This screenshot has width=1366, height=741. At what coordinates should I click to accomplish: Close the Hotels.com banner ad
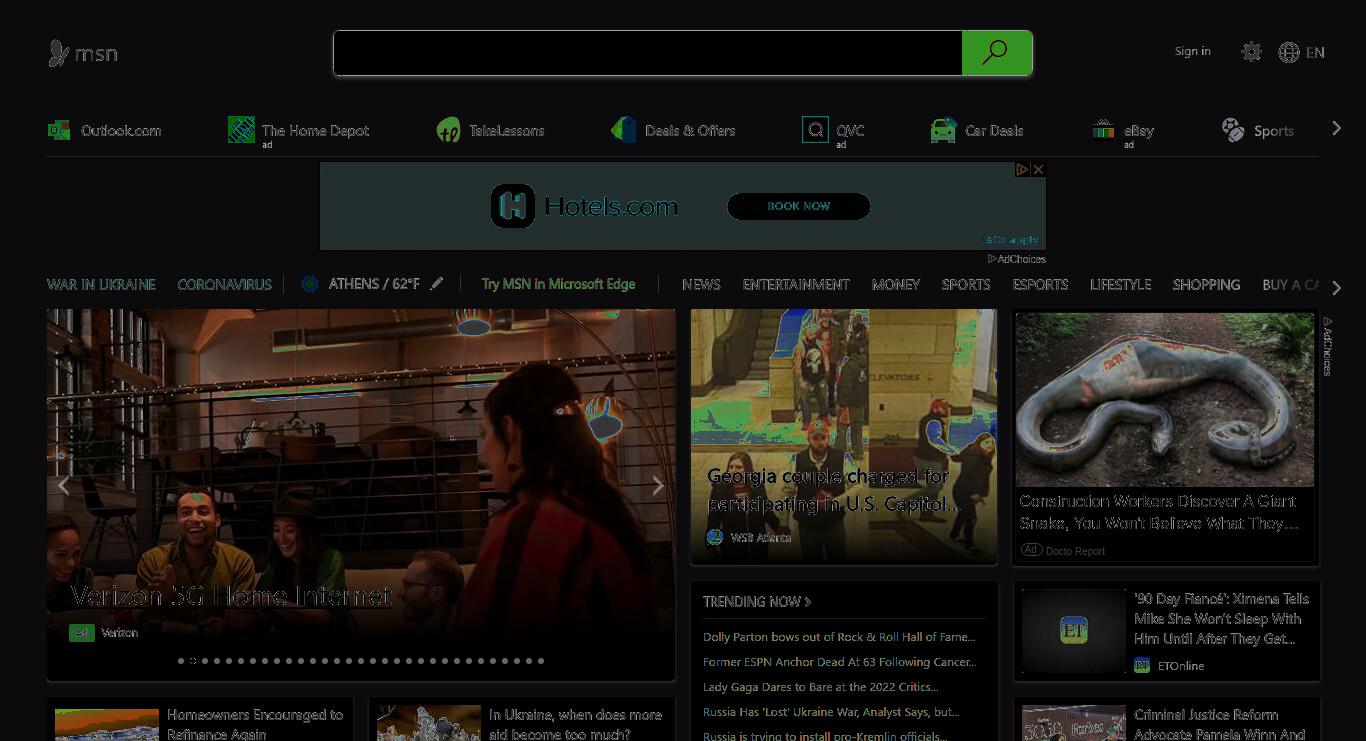pyautogui.click(x=1038, y=169)
